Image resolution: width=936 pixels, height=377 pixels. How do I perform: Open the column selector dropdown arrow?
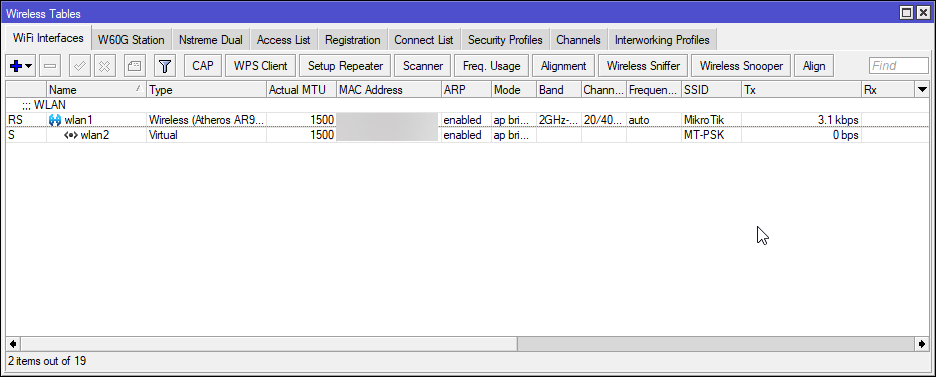point(922,90)
